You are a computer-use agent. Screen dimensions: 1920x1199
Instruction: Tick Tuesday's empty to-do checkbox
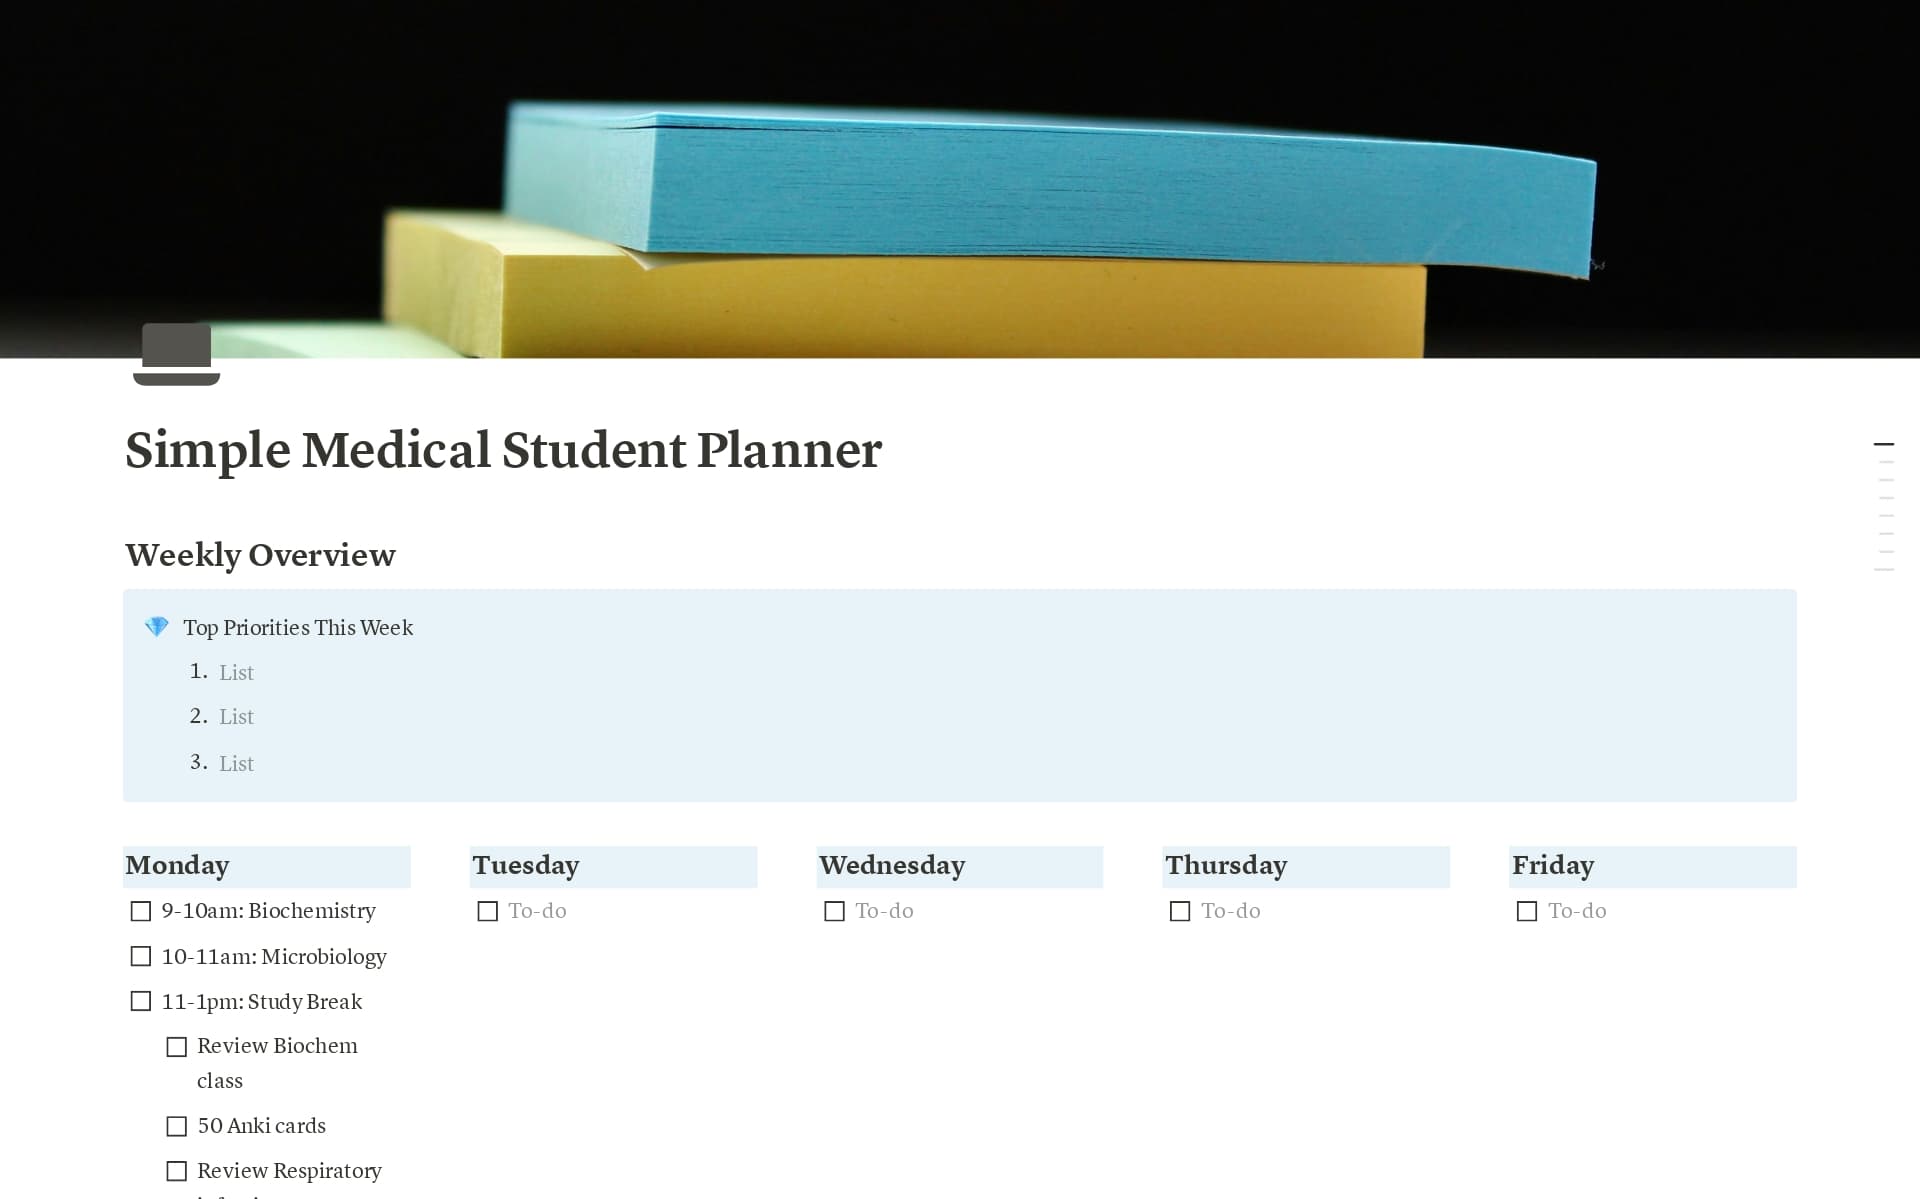click(488, 912)
